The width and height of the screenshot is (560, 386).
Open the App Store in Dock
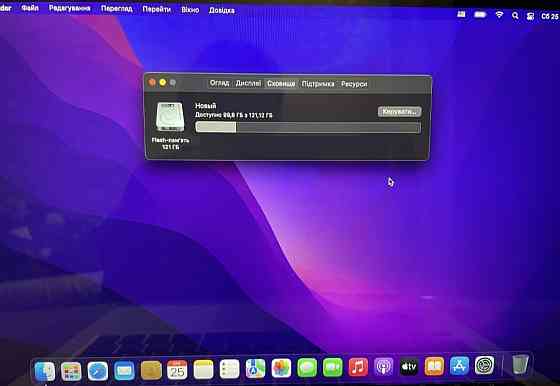pyautogui.click(x=459, y=366)
